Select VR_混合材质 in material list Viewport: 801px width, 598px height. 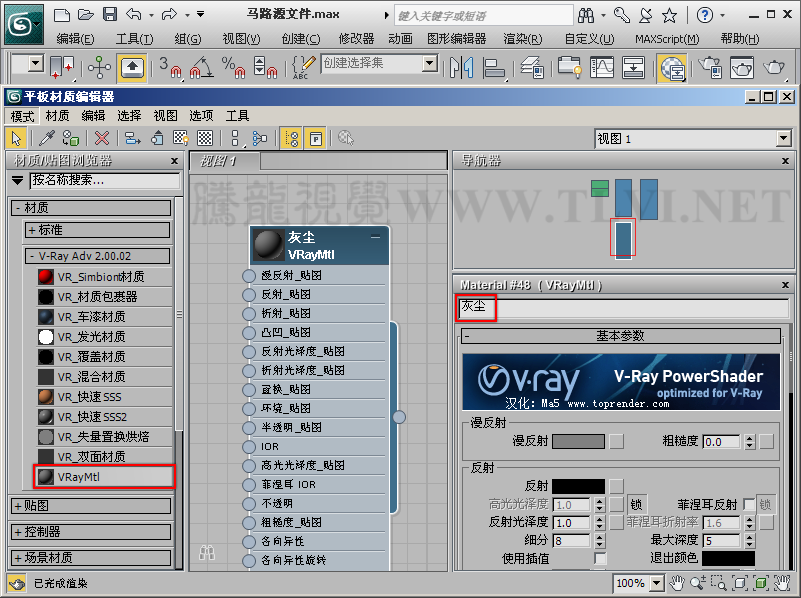click(x=104, y=377)
